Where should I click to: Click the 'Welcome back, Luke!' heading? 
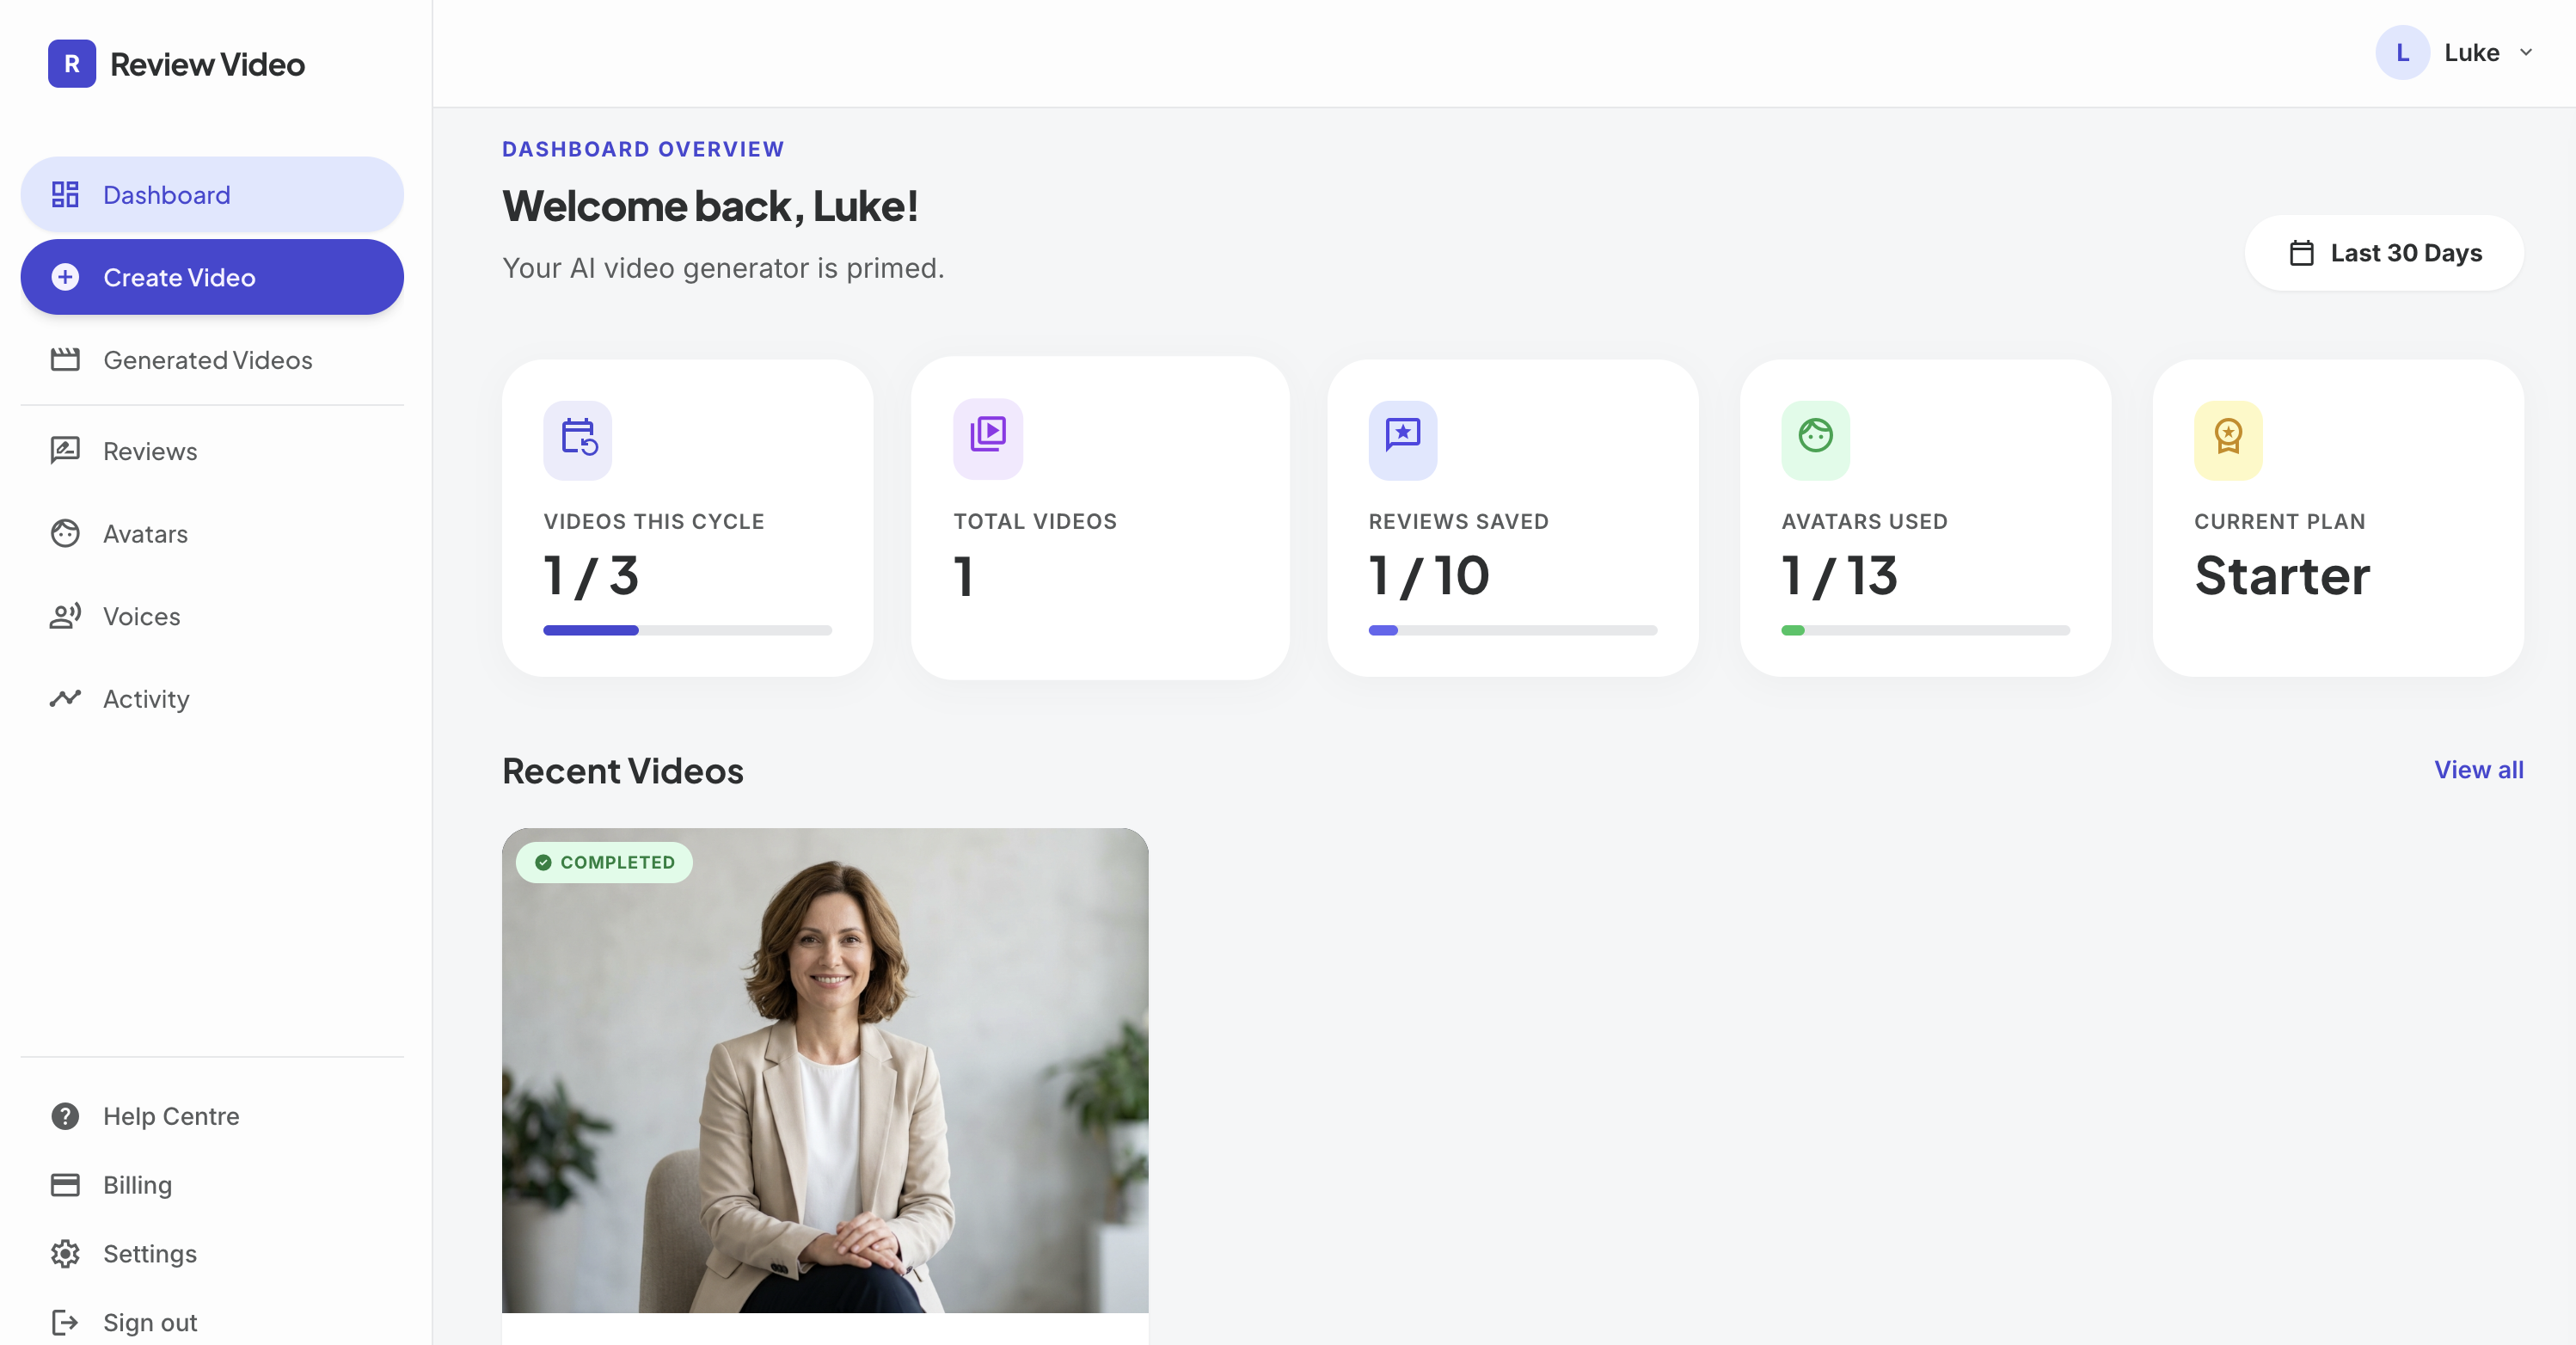tap(710, 206)
